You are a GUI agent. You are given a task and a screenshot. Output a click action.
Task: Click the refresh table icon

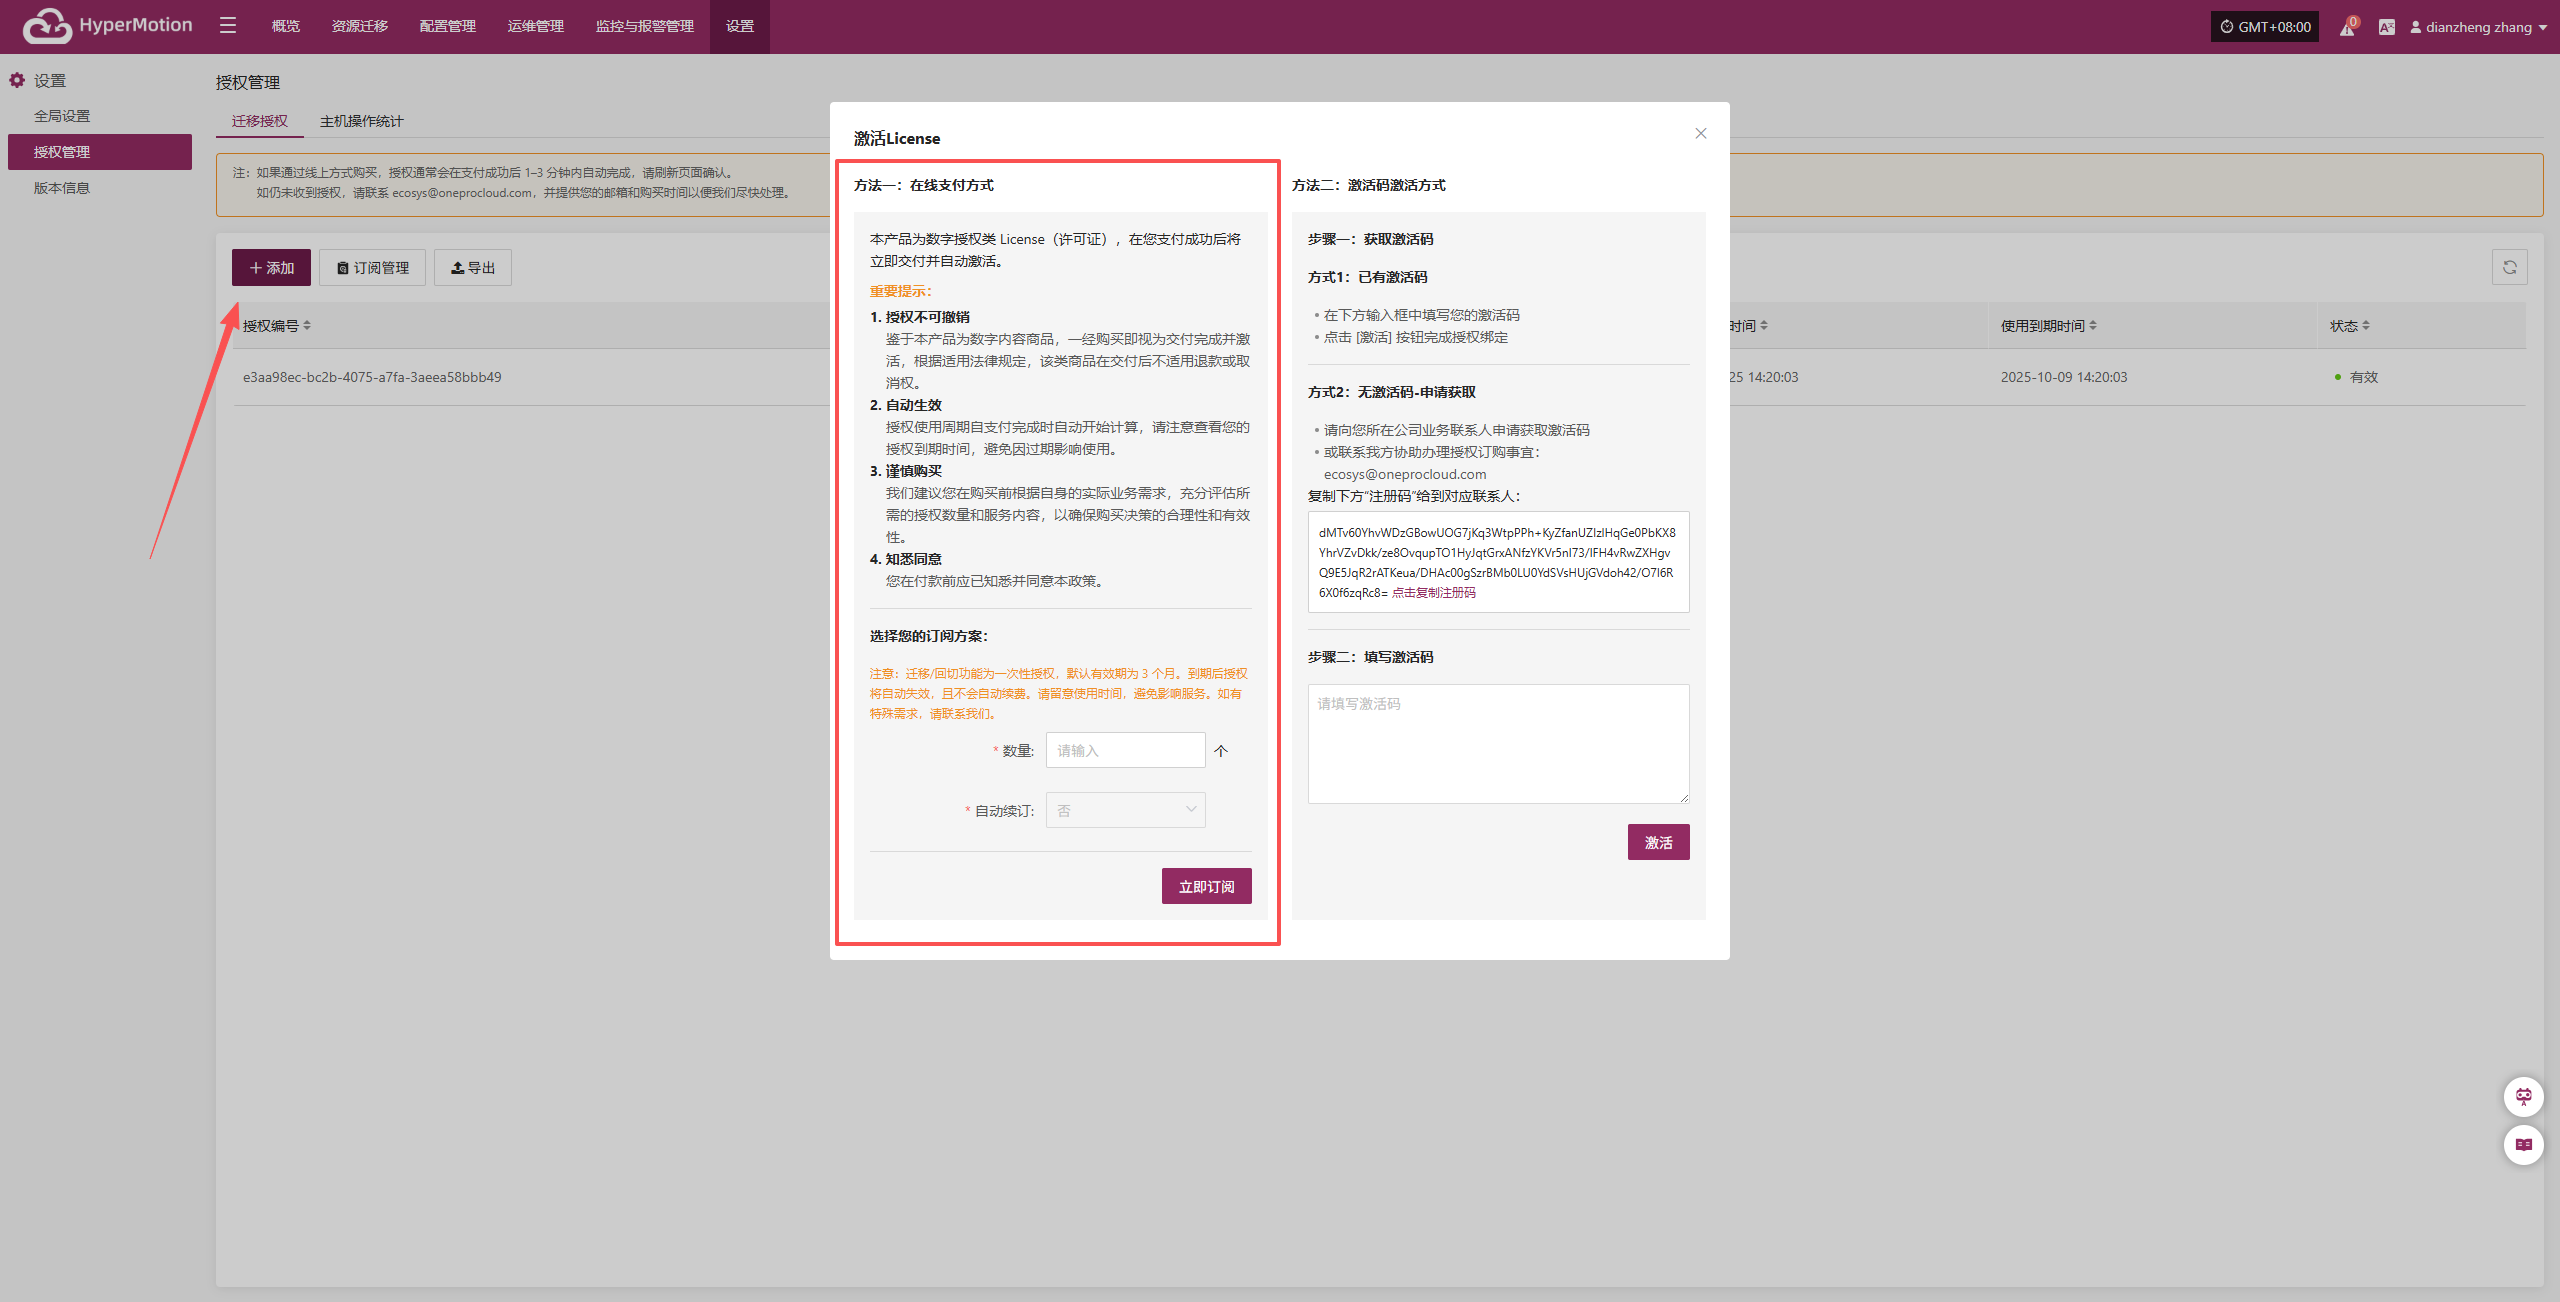(2509, 267)
